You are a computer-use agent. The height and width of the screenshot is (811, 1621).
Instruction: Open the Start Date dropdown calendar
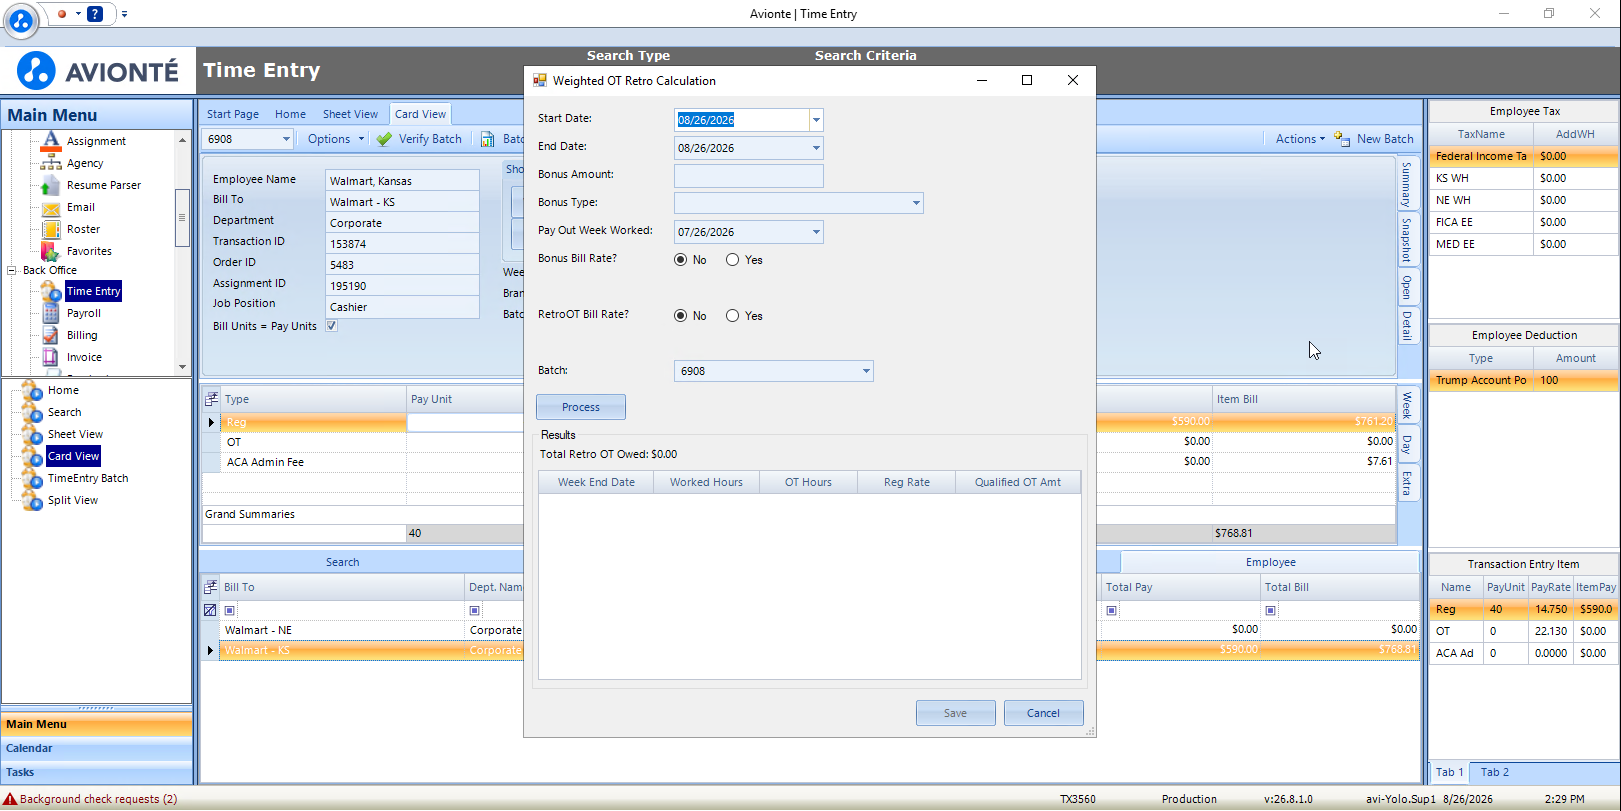[816, 120]
